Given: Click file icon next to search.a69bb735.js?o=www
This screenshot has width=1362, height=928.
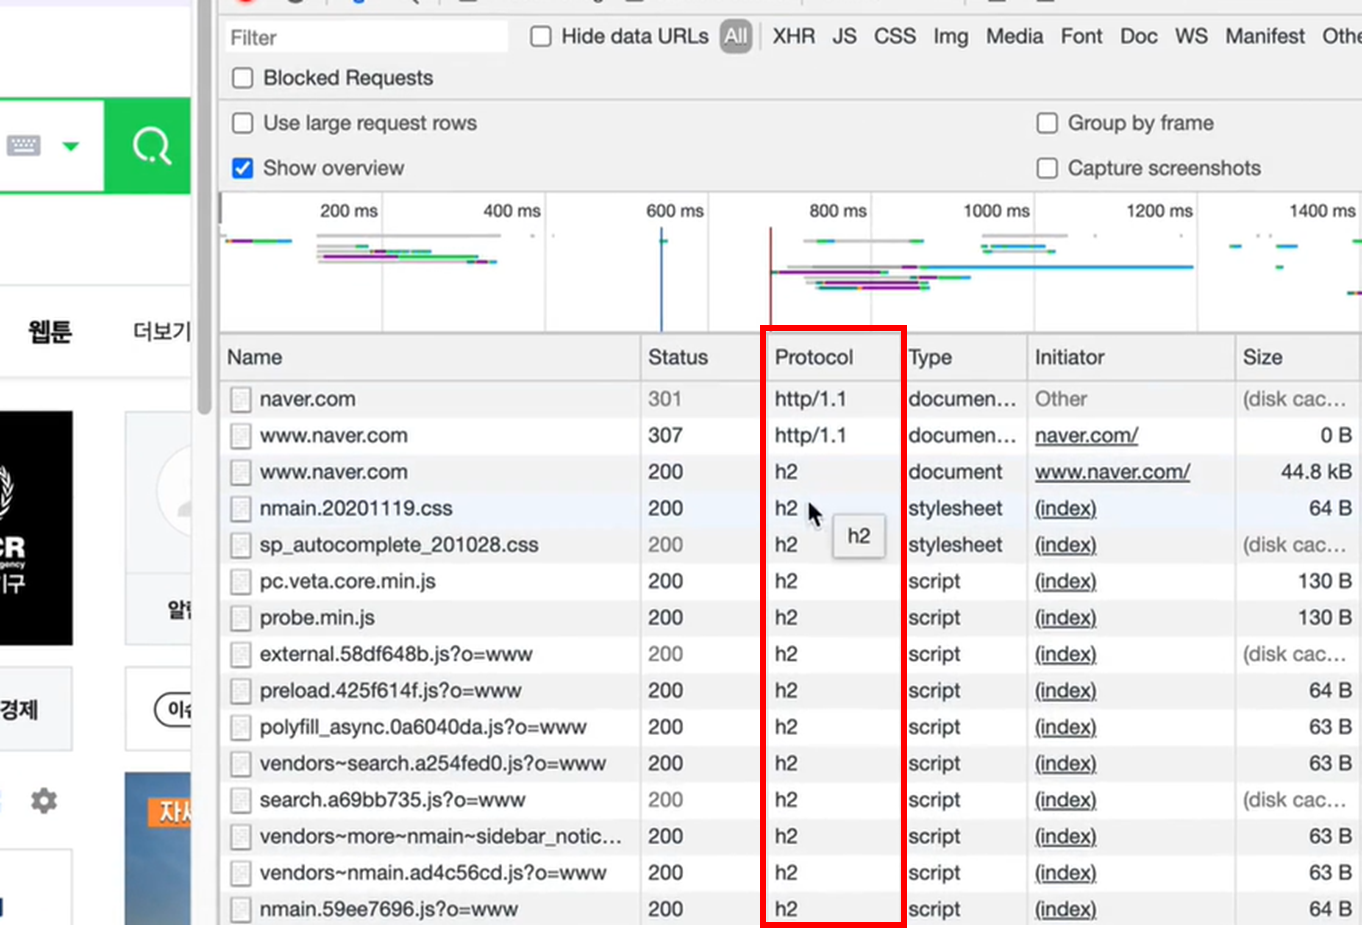Looking at the screenshot, I should pos(240,800).
